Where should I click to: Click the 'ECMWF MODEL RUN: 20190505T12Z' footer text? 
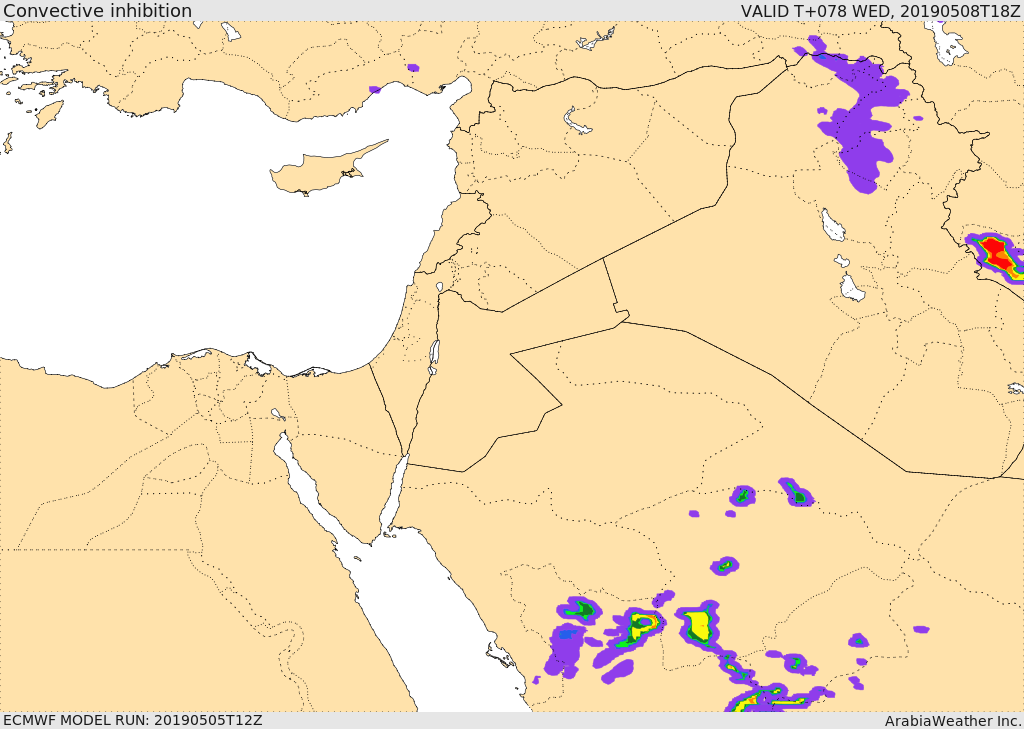pos(133,720)
